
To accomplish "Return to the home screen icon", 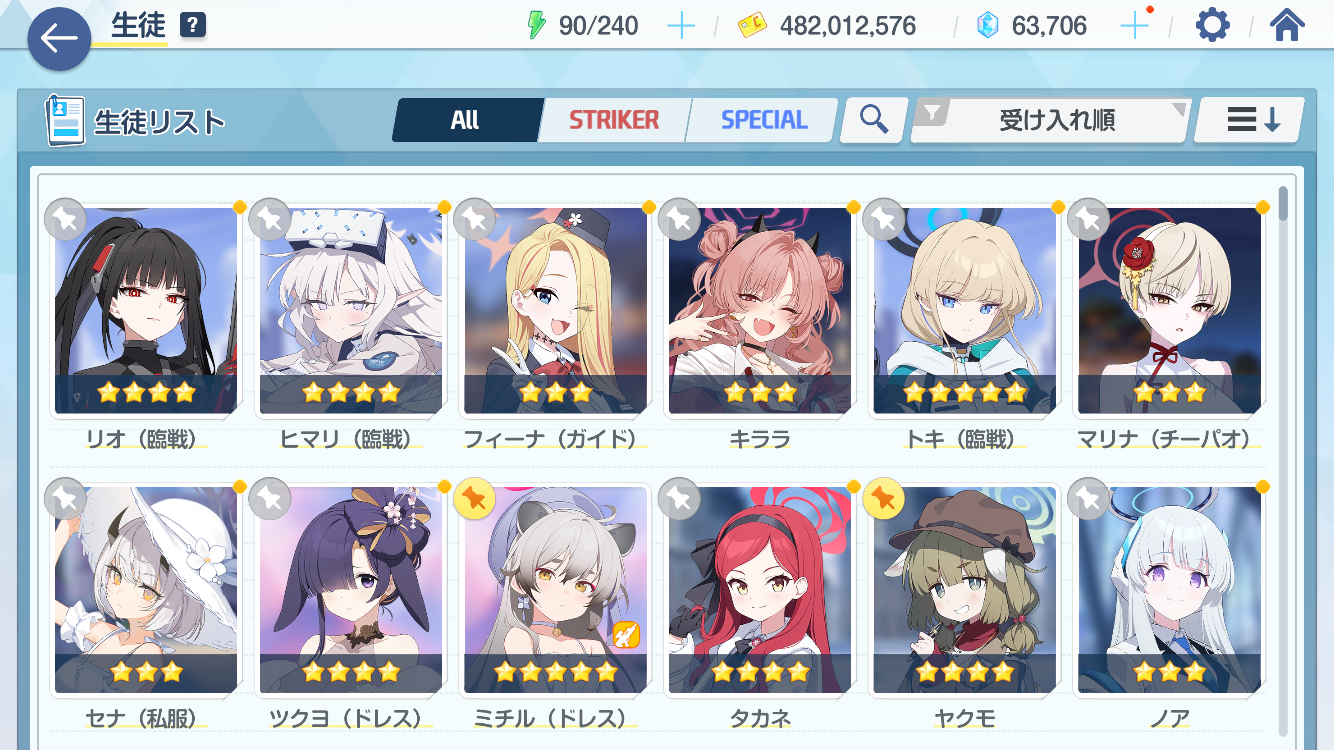I will click(1287, 25).
